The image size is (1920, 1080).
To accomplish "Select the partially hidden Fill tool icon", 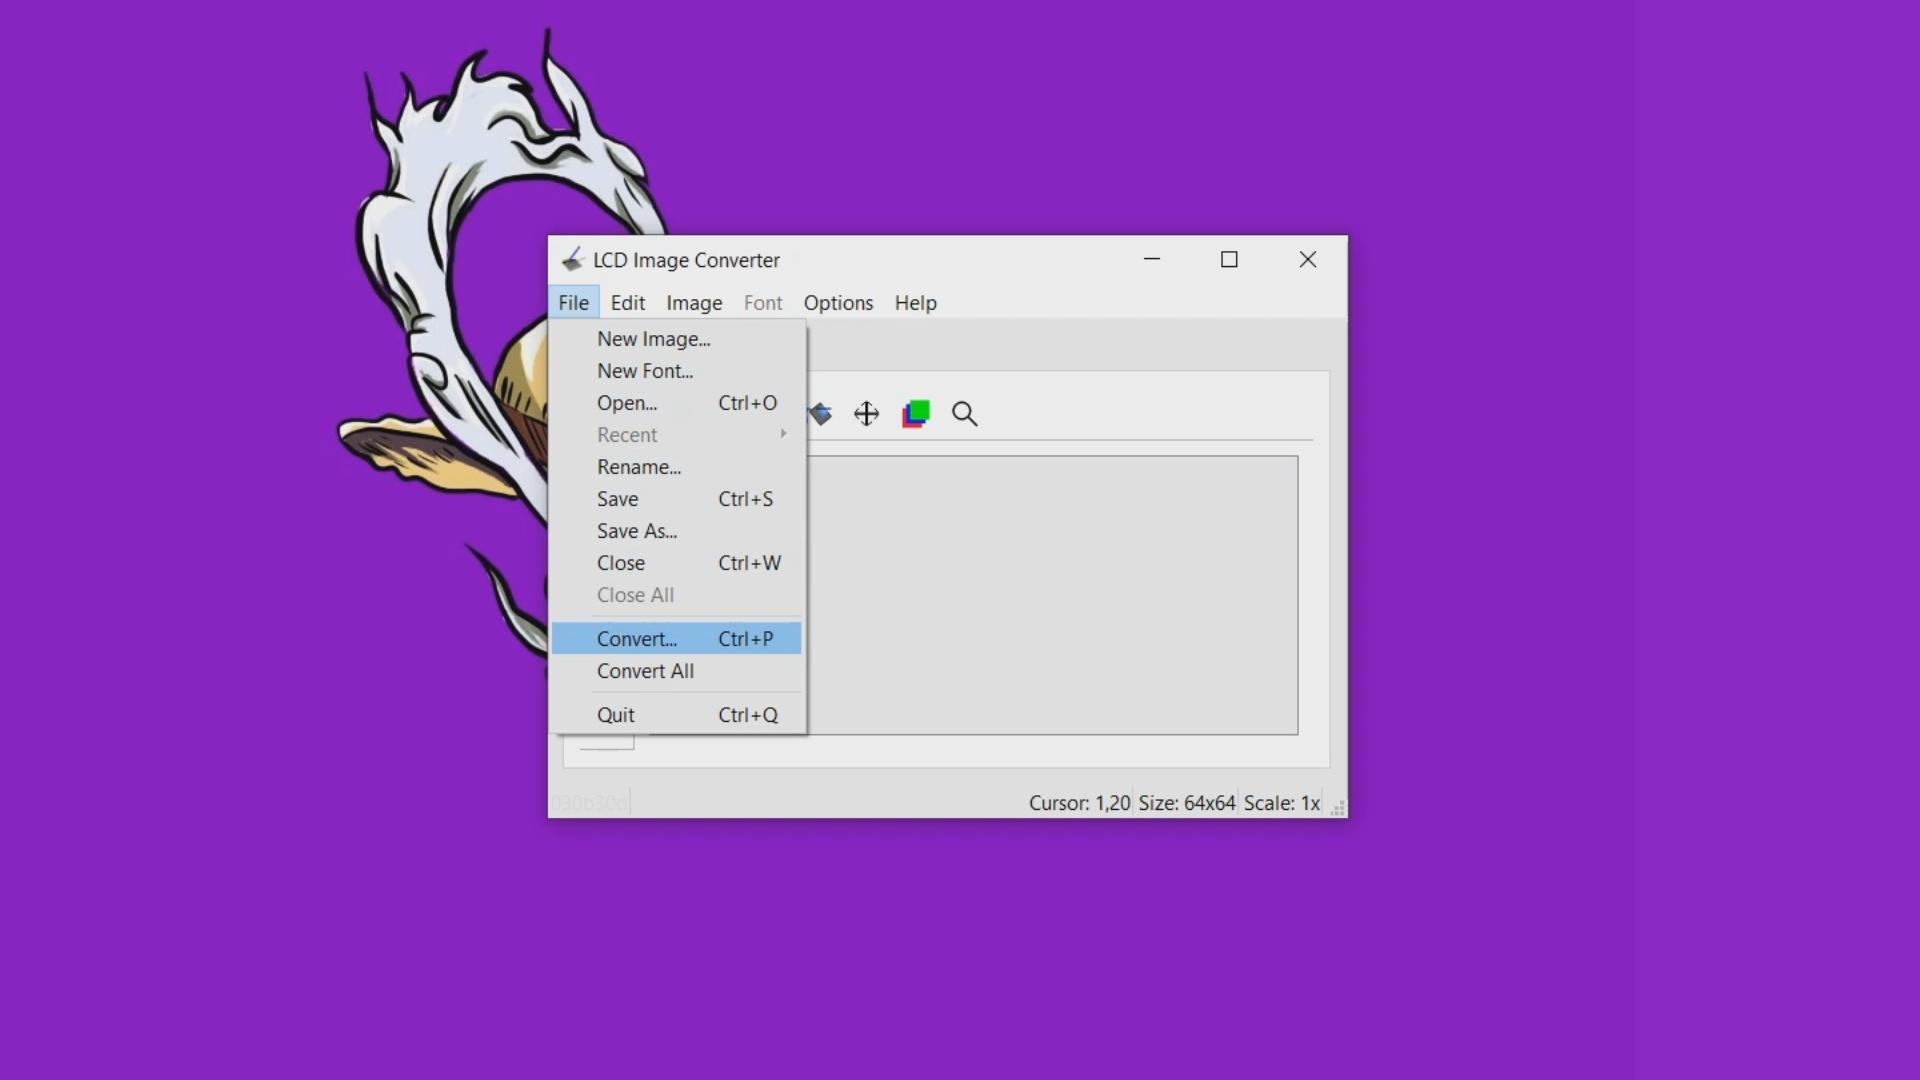I will coord(821,414).
